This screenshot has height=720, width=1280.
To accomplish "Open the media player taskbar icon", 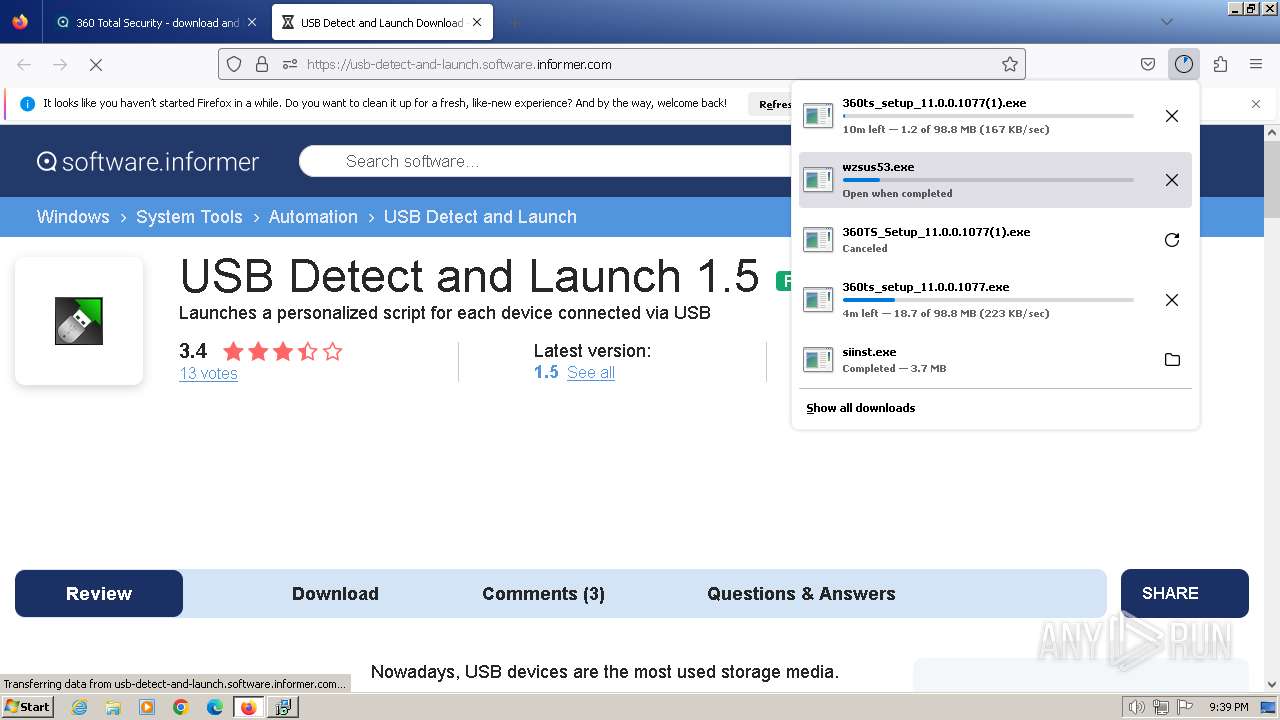I will pyautogui.click(x=147, y=707).
